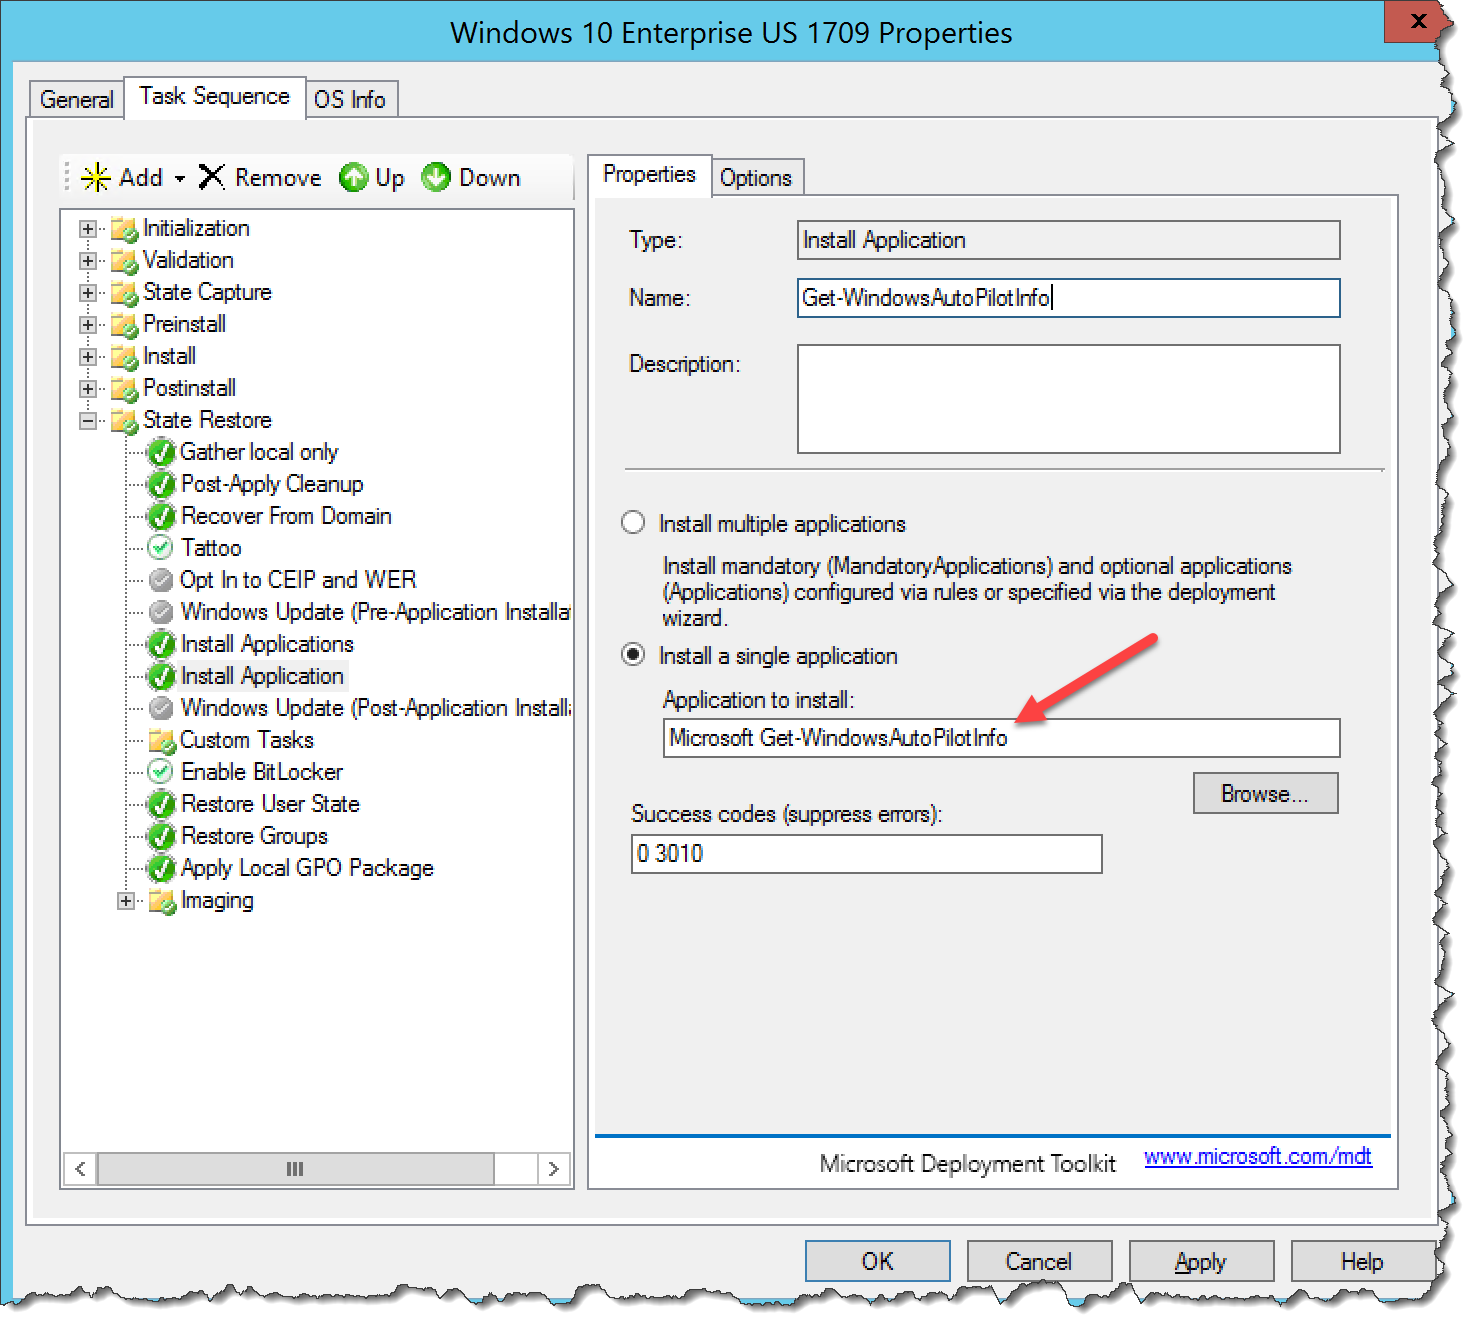The width and height of the screenshot is (1478, 1329).
Task: Click the Up arrow to move step
Action: [x=354, y=177]
